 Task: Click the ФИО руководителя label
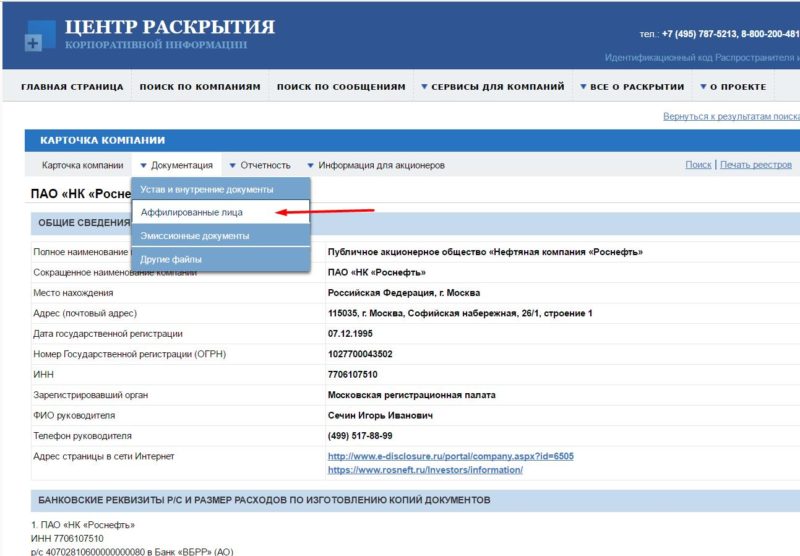pos(74,415)
